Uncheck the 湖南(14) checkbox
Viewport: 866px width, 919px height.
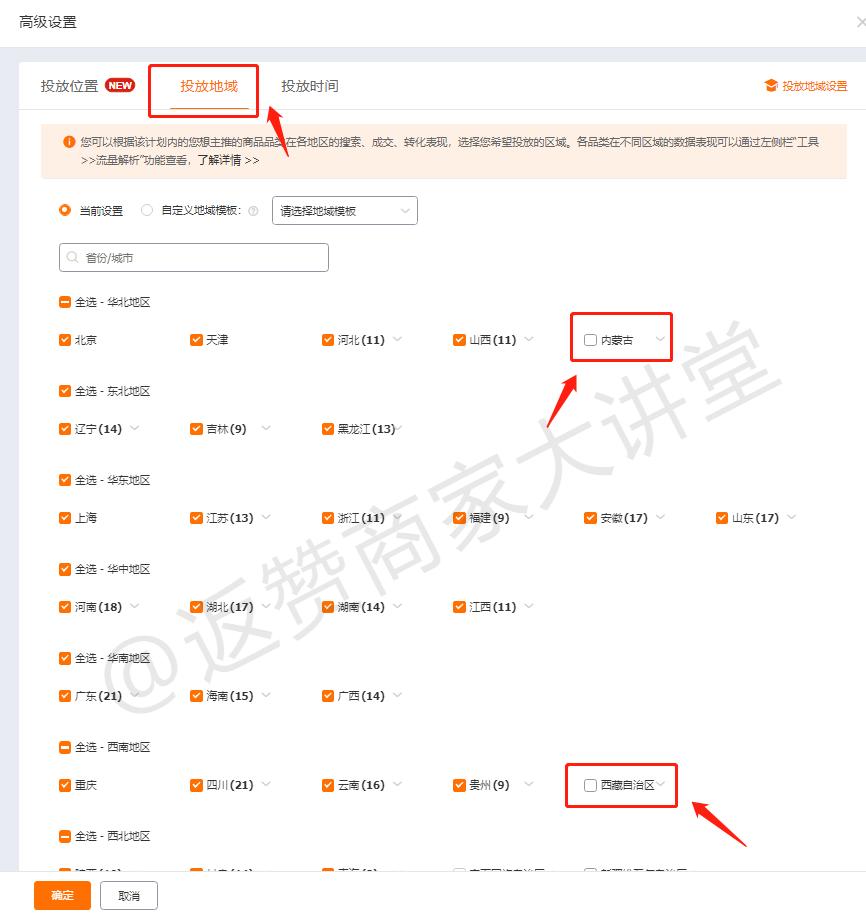click(328, 607)
